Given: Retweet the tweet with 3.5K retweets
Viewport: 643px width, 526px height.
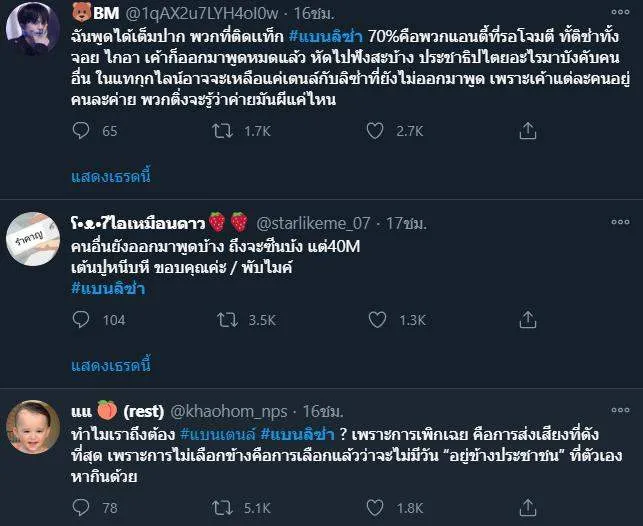Looking at the screenshot, I should [226, 320].
